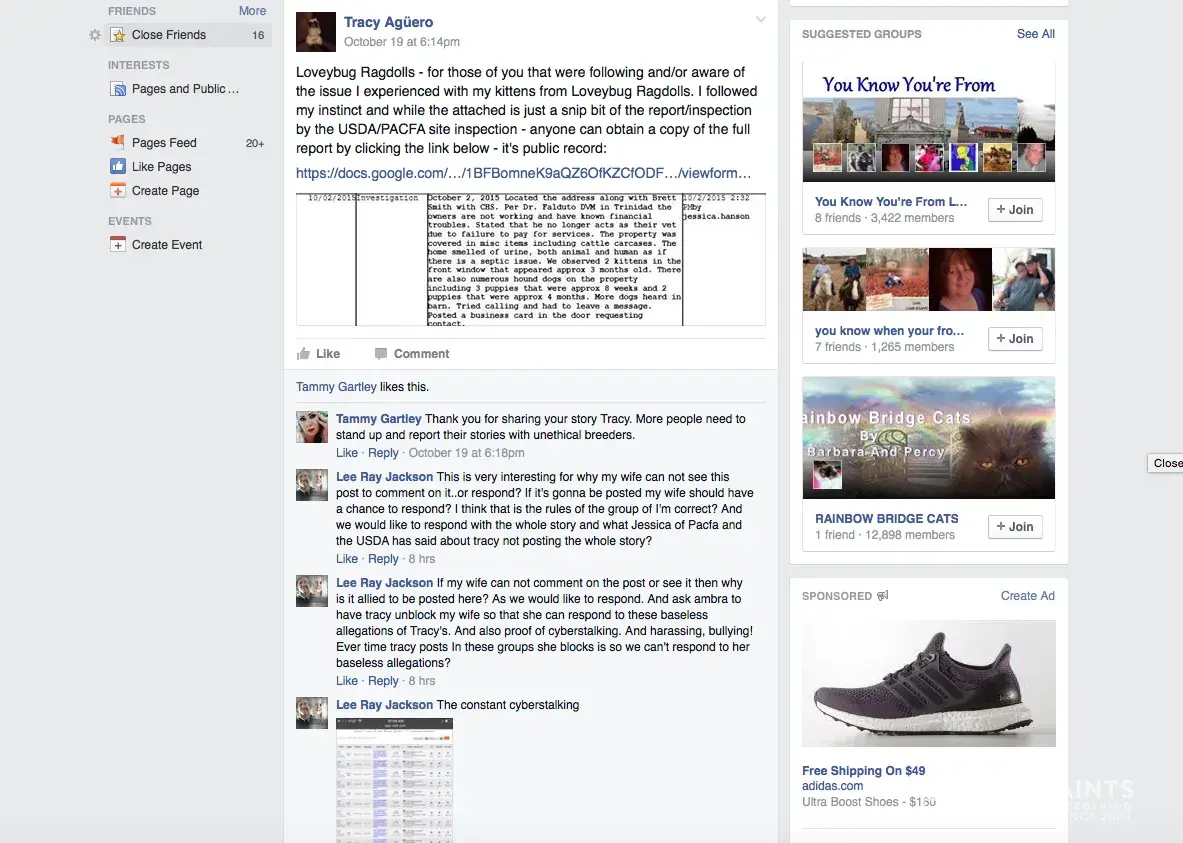
Task: Click the Create Page plus icon
Action: tap(118, 190)
